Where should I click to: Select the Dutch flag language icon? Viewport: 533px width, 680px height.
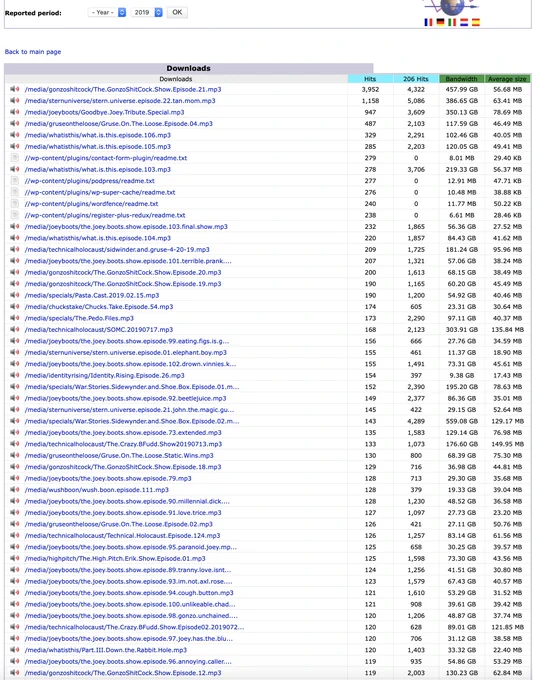(x=464, y=22)
